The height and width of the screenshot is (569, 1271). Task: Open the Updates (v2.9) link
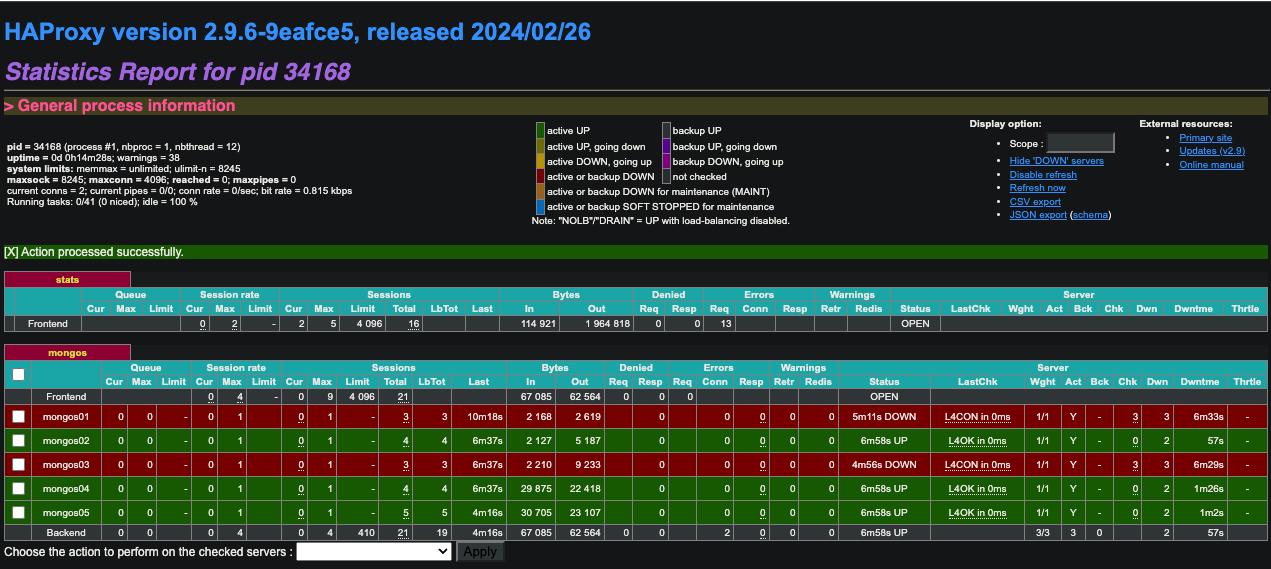[x=1212, y=151]
